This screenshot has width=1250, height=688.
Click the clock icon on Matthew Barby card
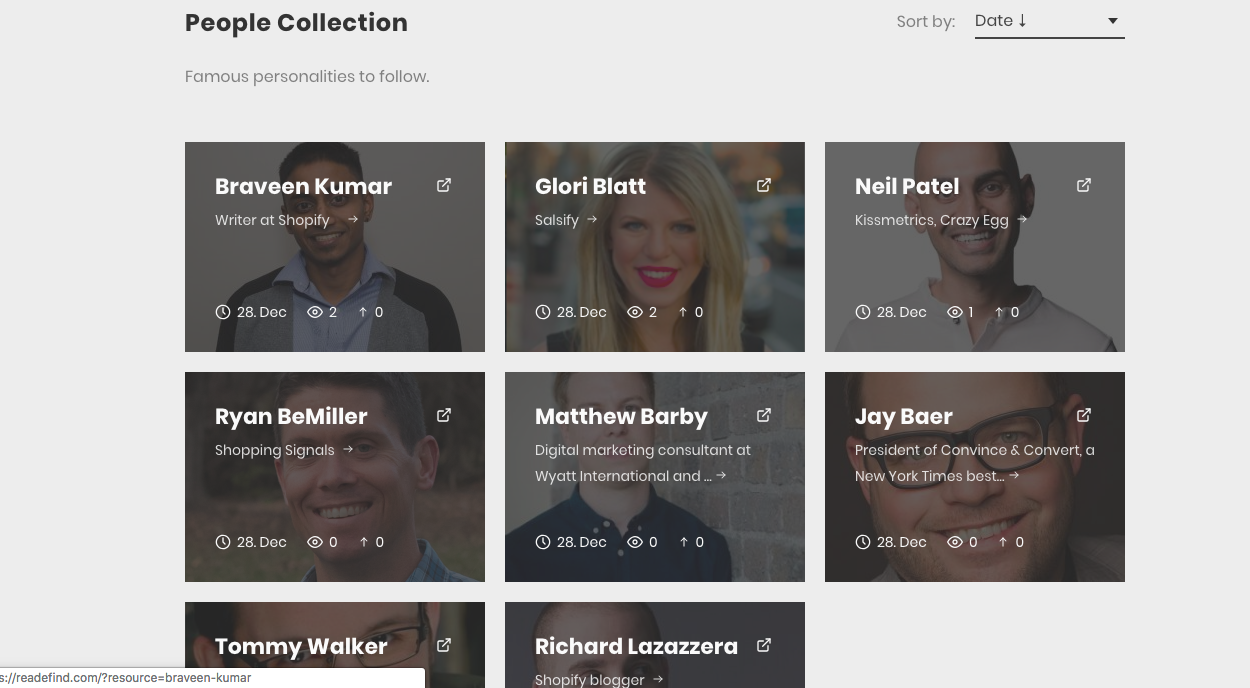[542, 541]
